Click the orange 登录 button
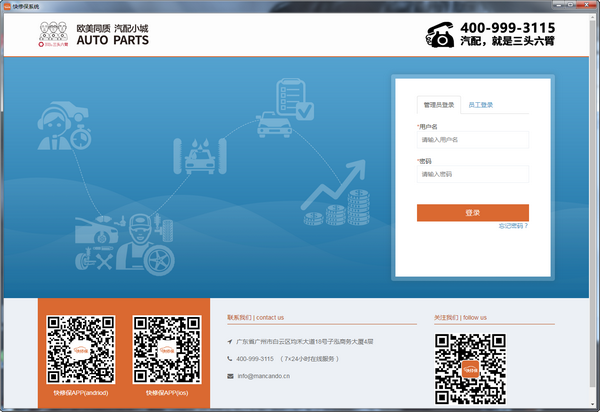This screenshot has height=412, width=600. [473, 213]
